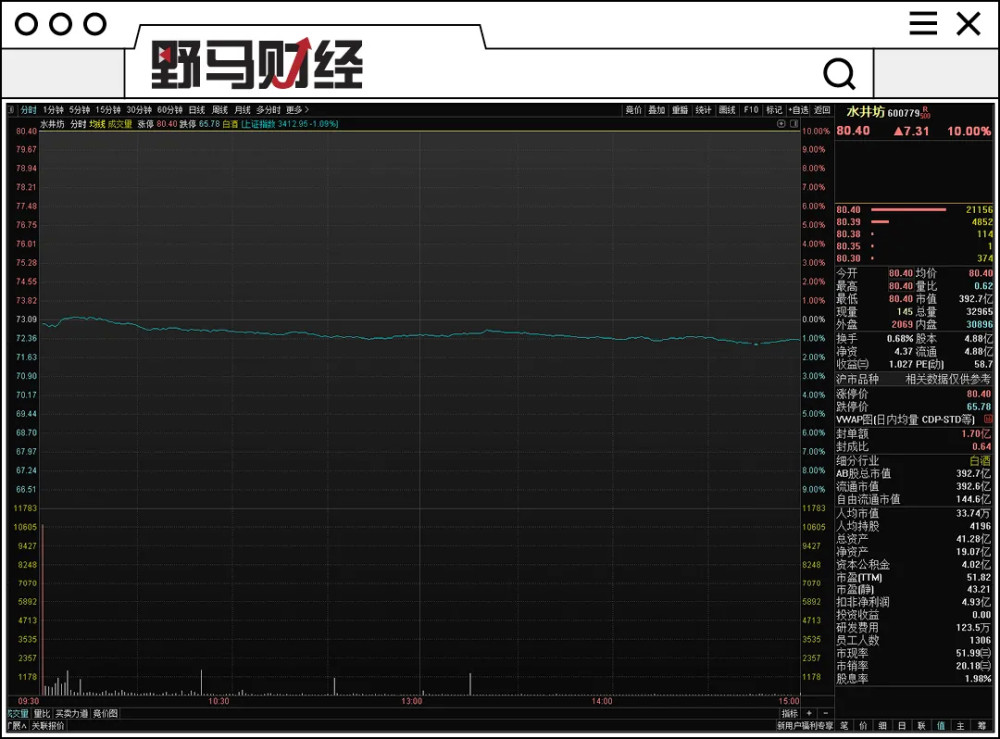Select the 5分钟 period tab

click(80, 110)
